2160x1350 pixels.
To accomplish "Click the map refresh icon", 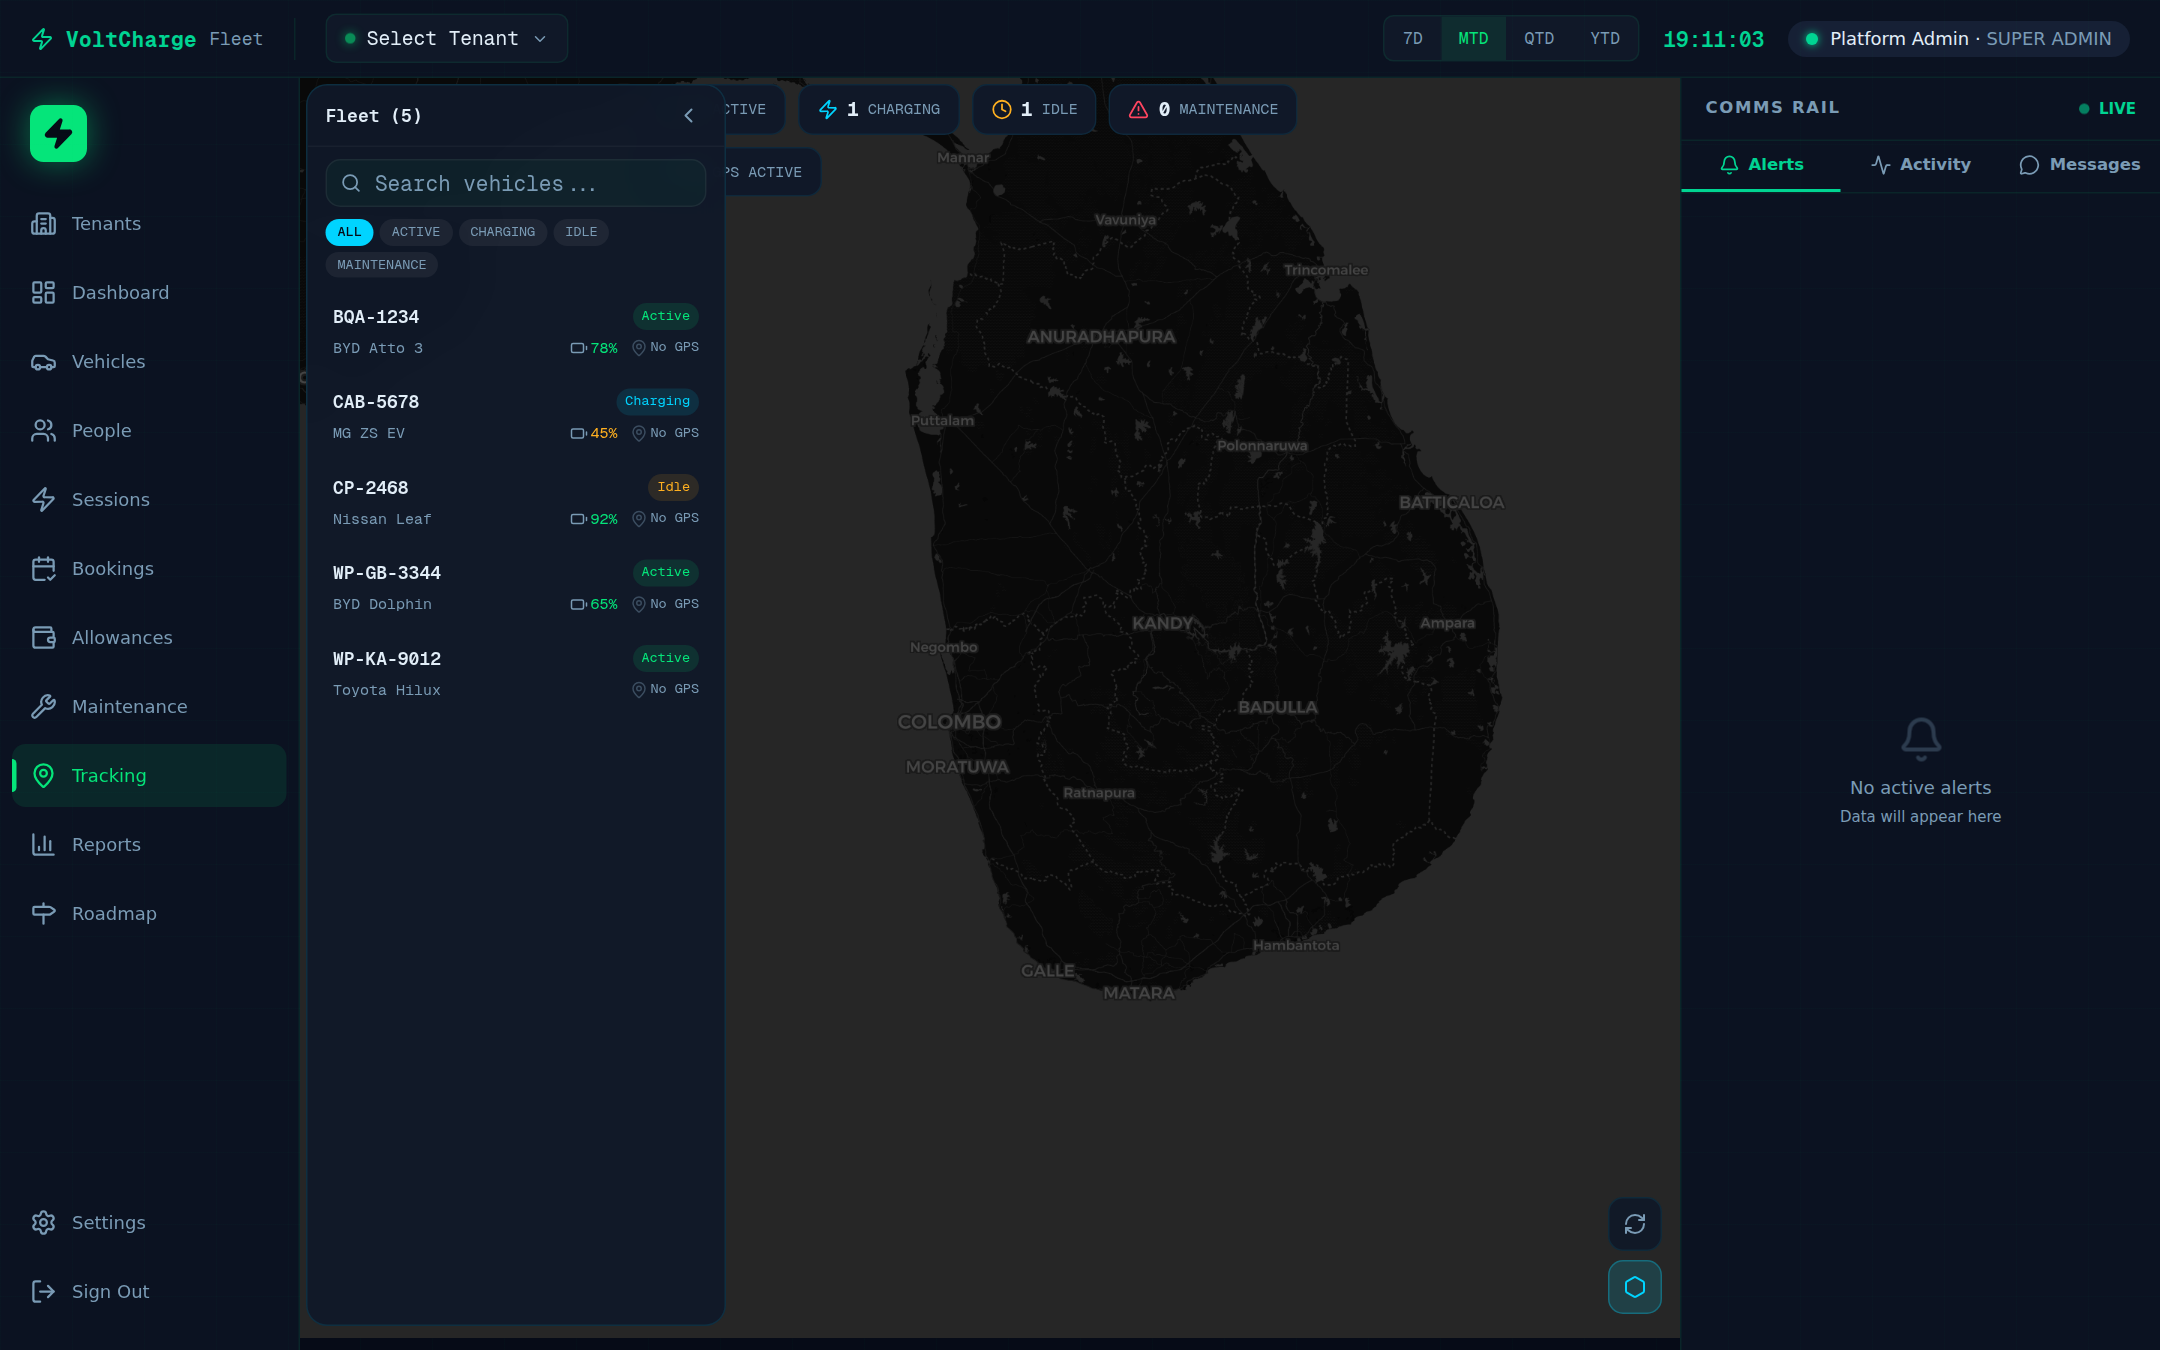I will [1634, 1224].
